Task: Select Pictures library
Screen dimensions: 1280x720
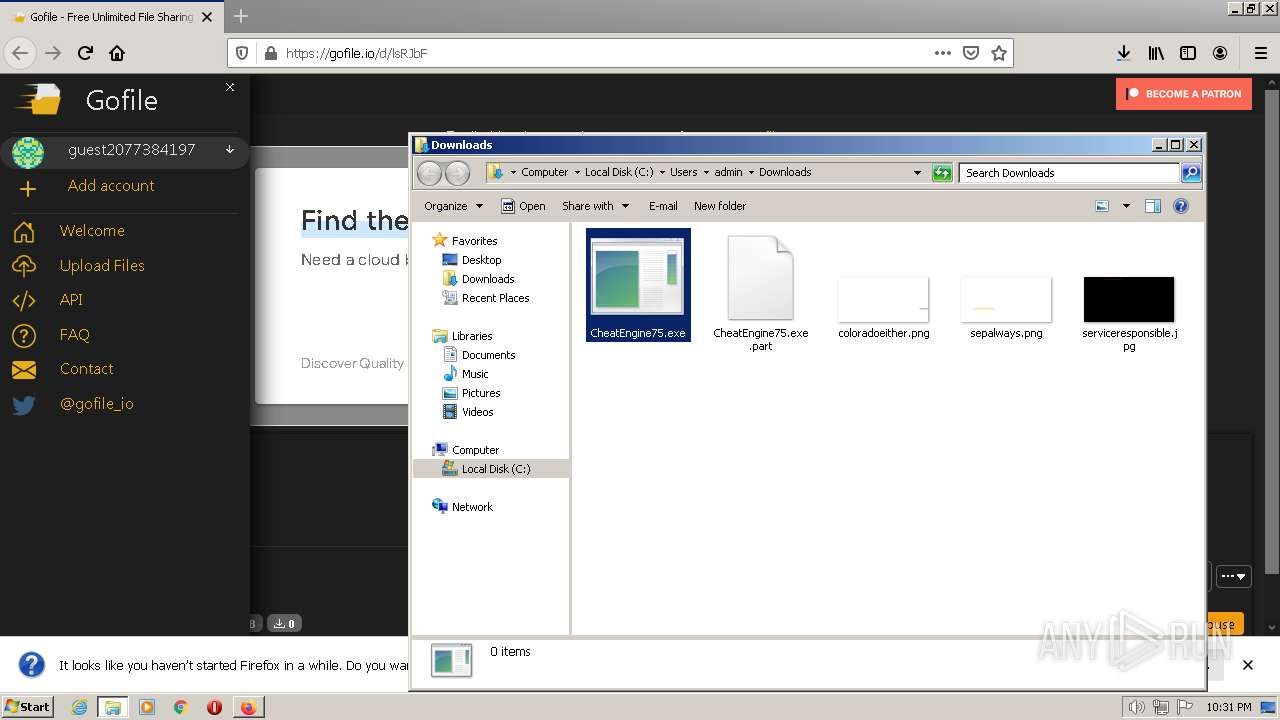Action: [481, 393]
